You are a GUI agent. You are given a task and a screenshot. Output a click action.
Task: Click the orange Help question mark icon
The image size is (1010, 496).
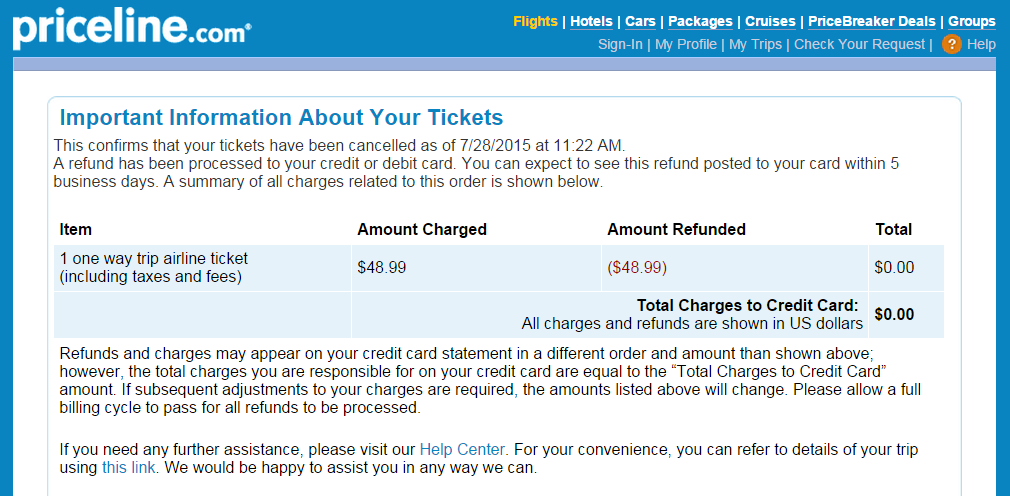click(x=951, y=44)
